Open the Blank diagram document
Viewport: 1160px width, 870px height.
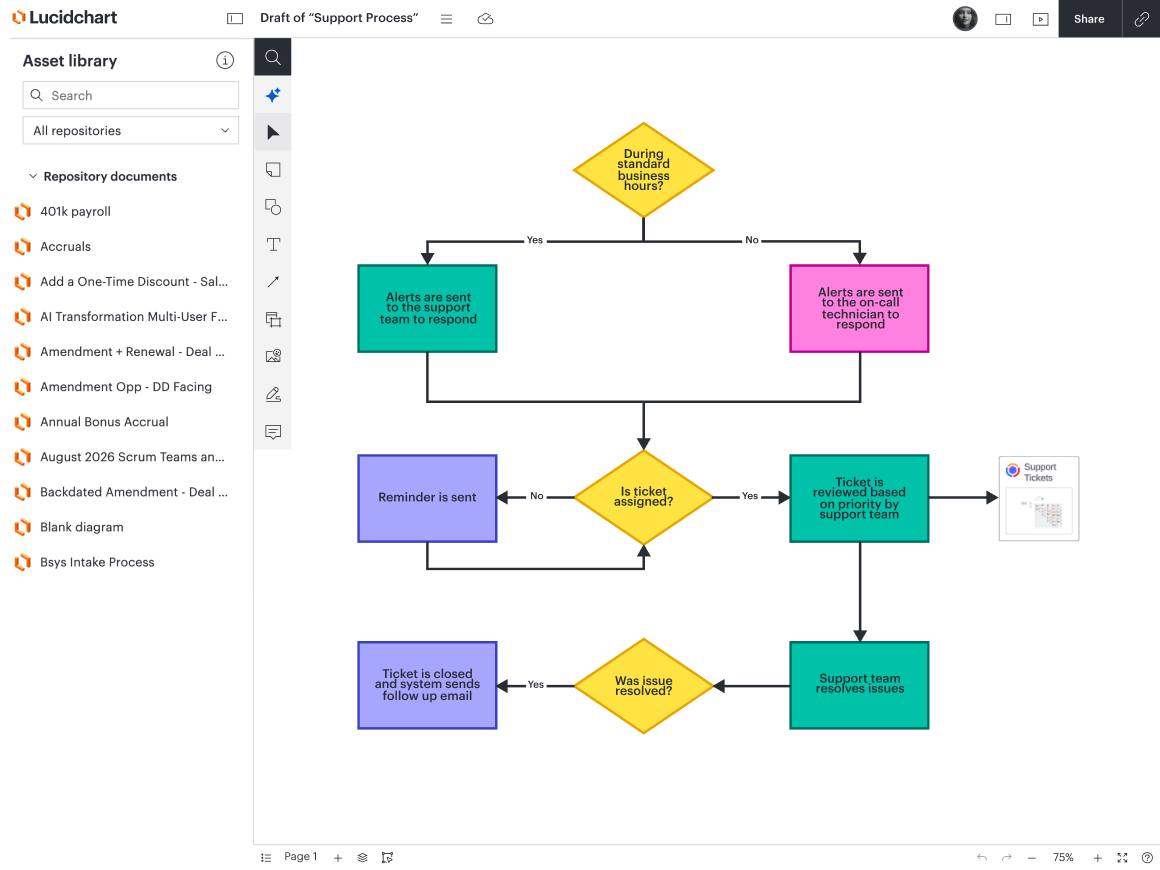coord(81,527)
